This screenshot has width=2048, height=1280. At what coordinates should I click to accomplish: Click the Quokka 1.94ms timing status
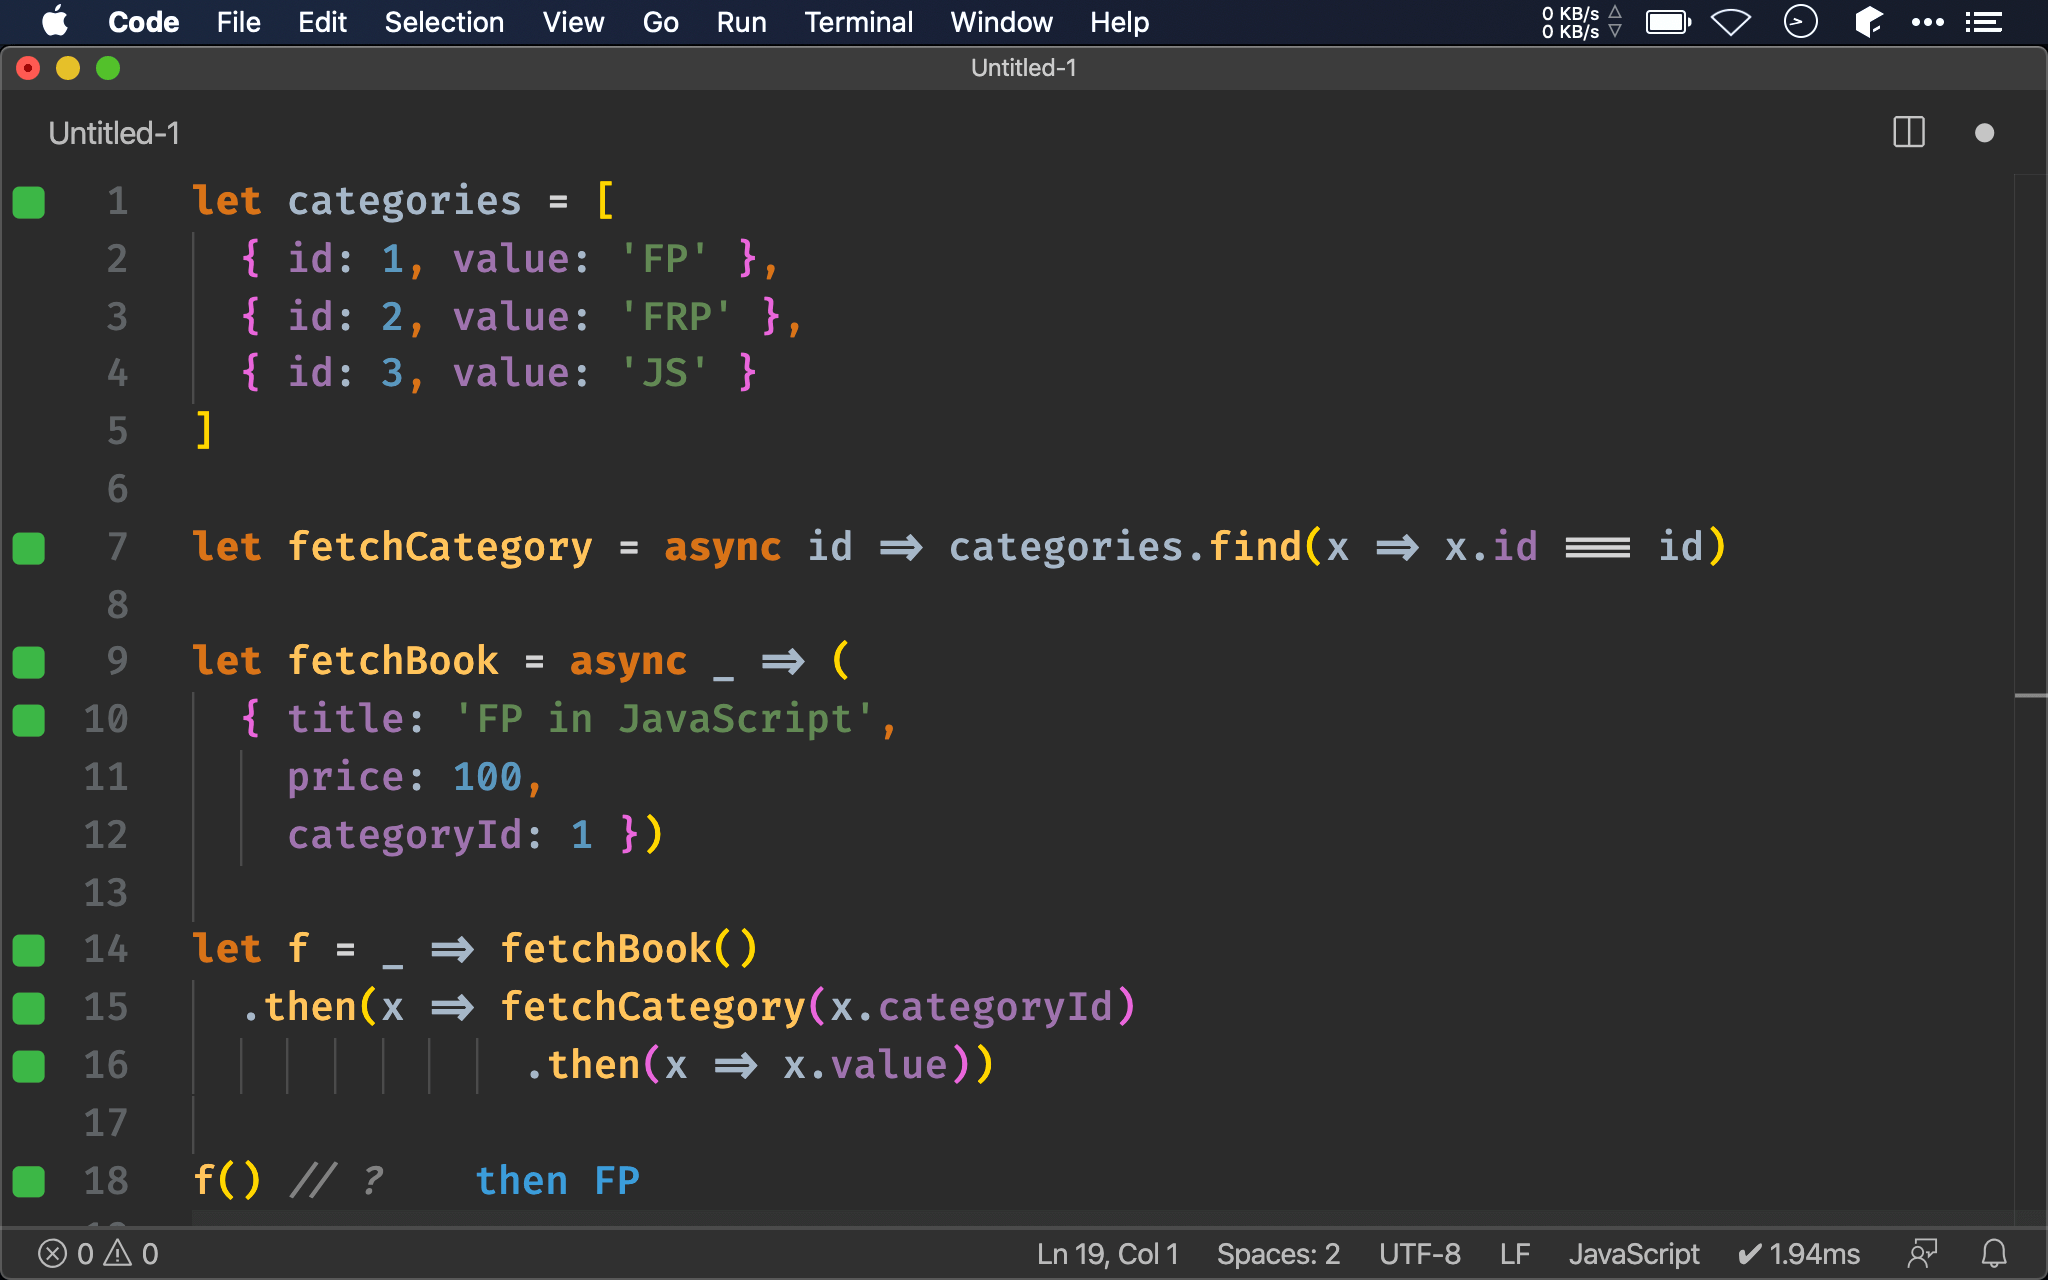(x=1799, y=1253)
